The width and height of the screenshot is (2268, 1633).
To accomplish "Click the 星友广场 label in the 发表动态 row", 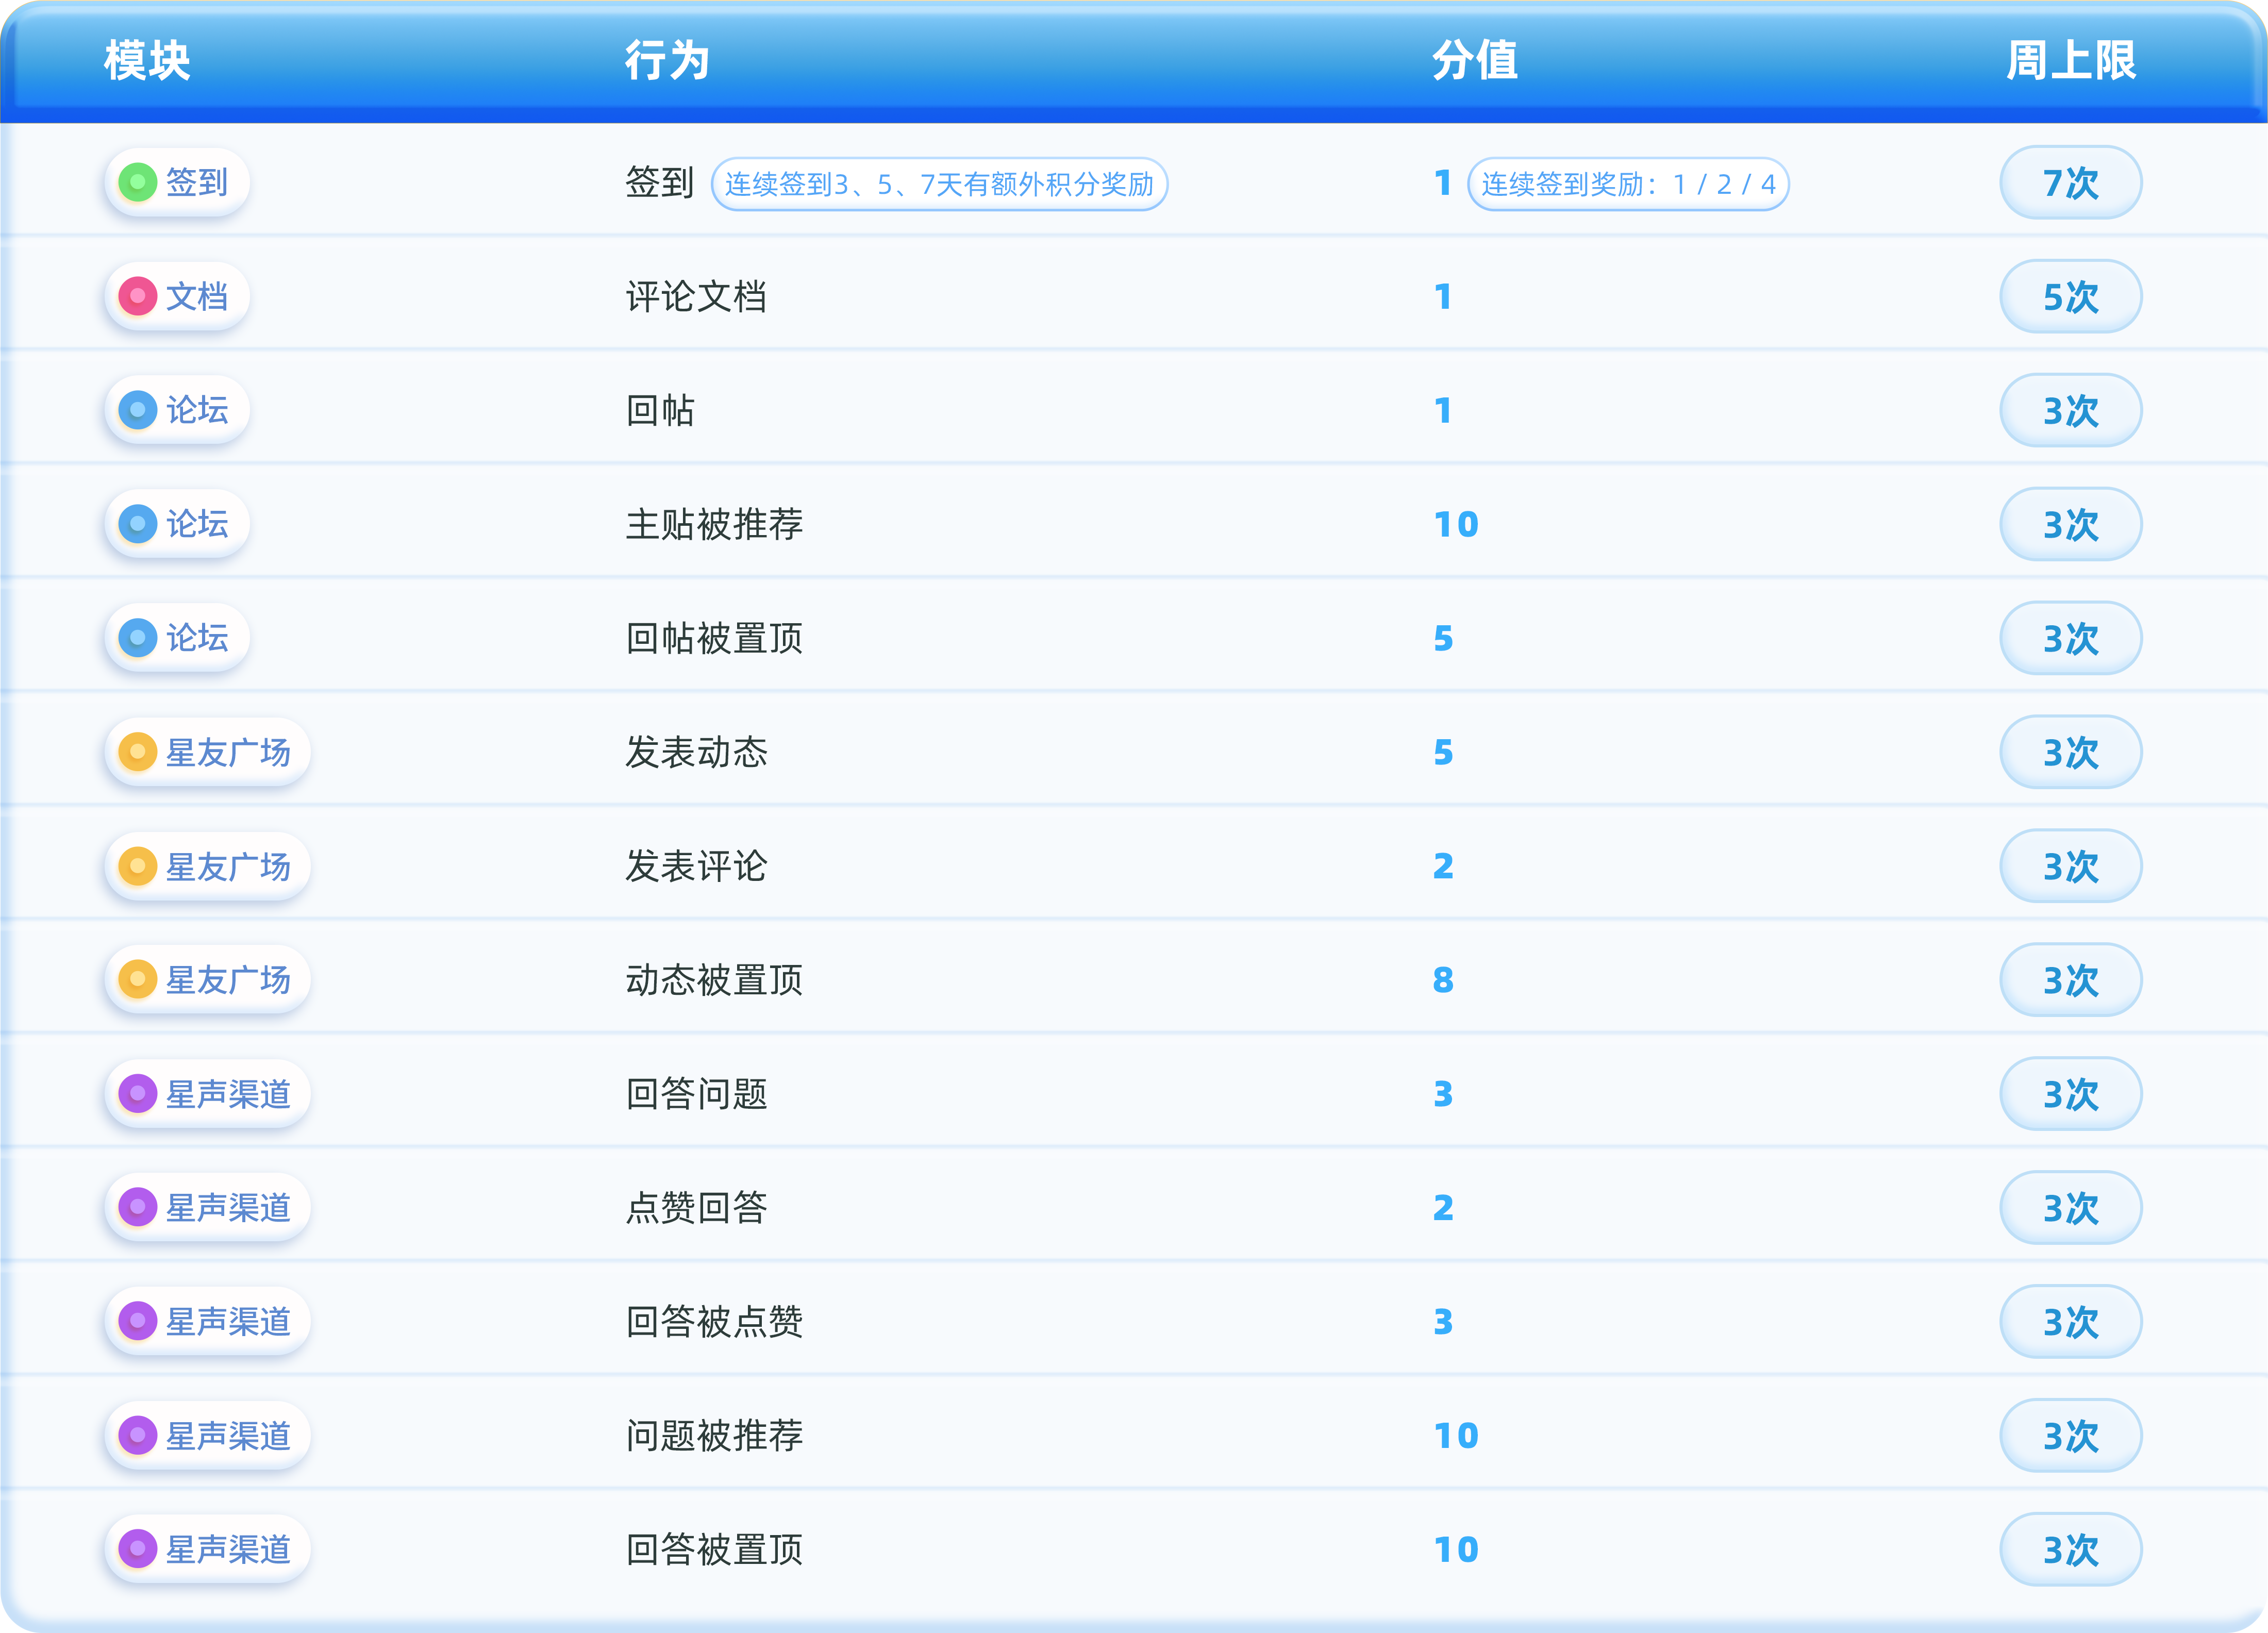I will tap(228, 752).
